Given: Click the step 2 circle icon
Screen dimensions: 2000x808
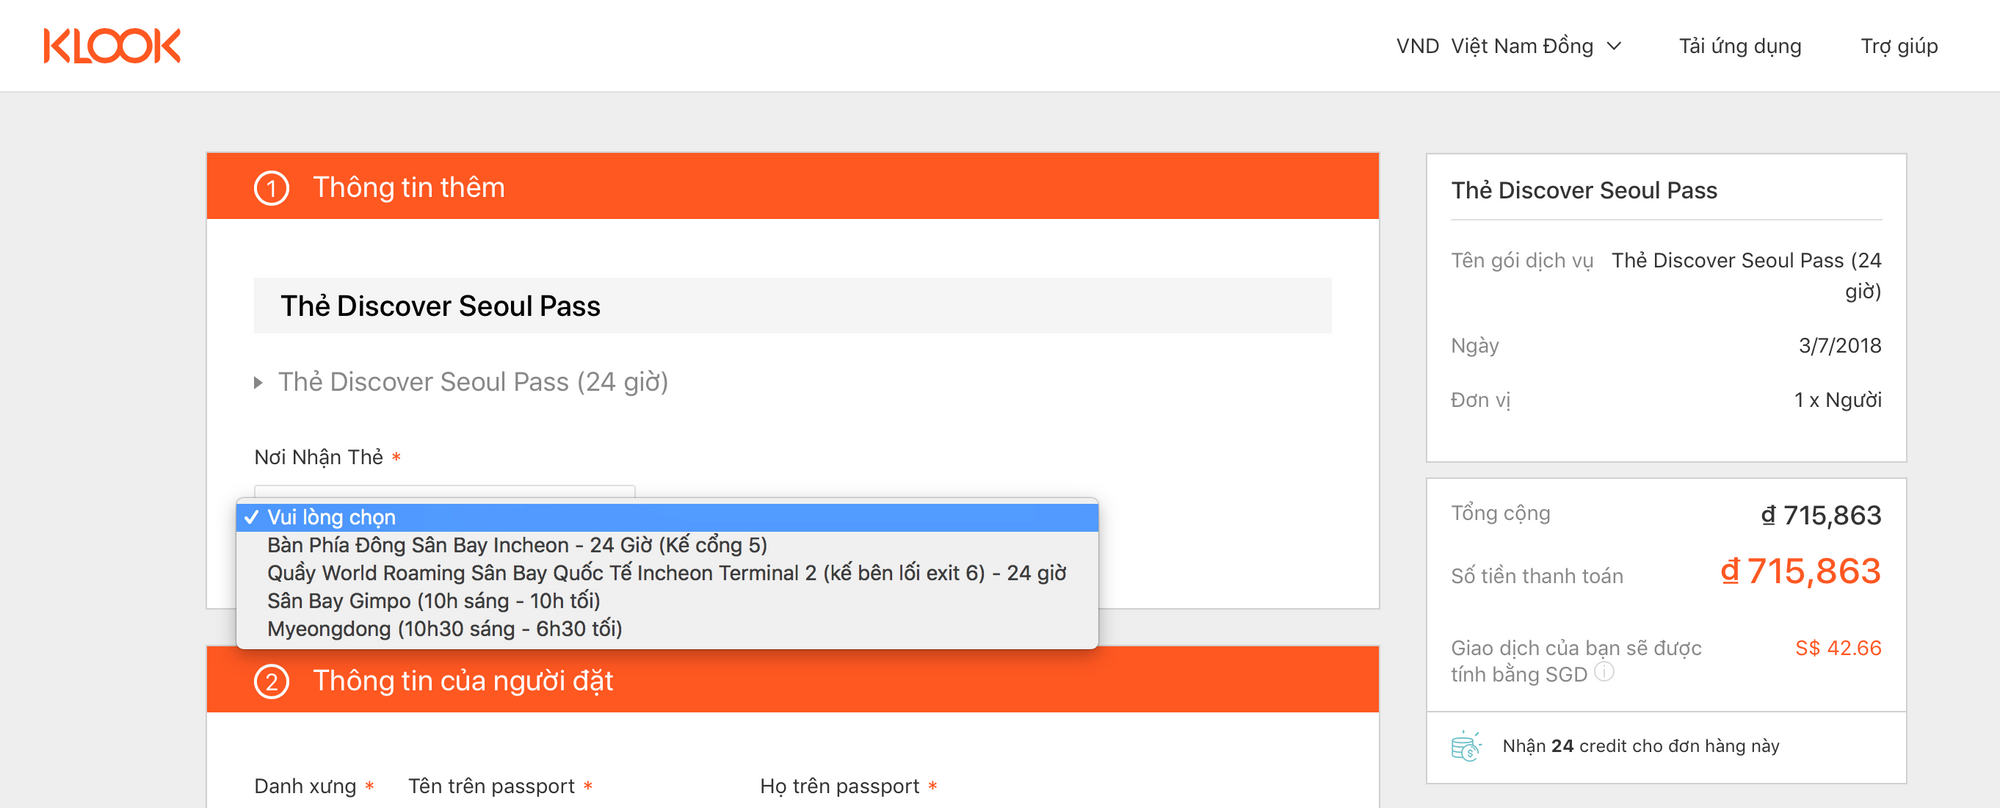Looking at the screenshot, I should click(x=271, y=681).
